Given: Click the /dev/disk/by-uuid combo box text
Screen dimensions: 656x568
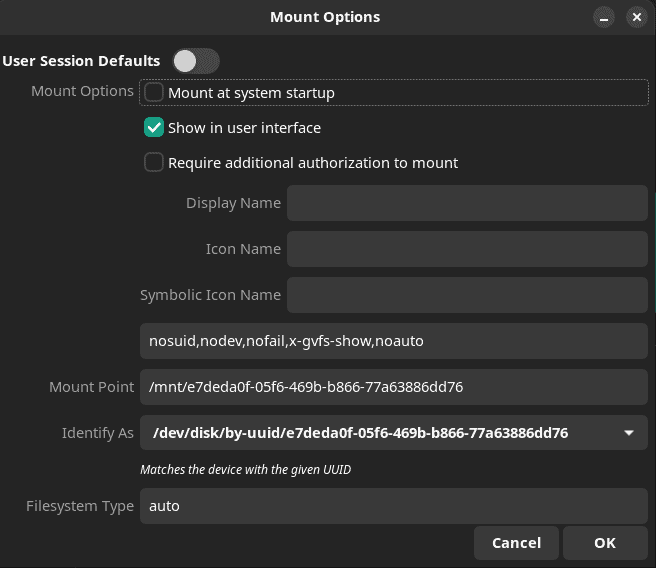Looking at the screenshot, I should (360, 433).
